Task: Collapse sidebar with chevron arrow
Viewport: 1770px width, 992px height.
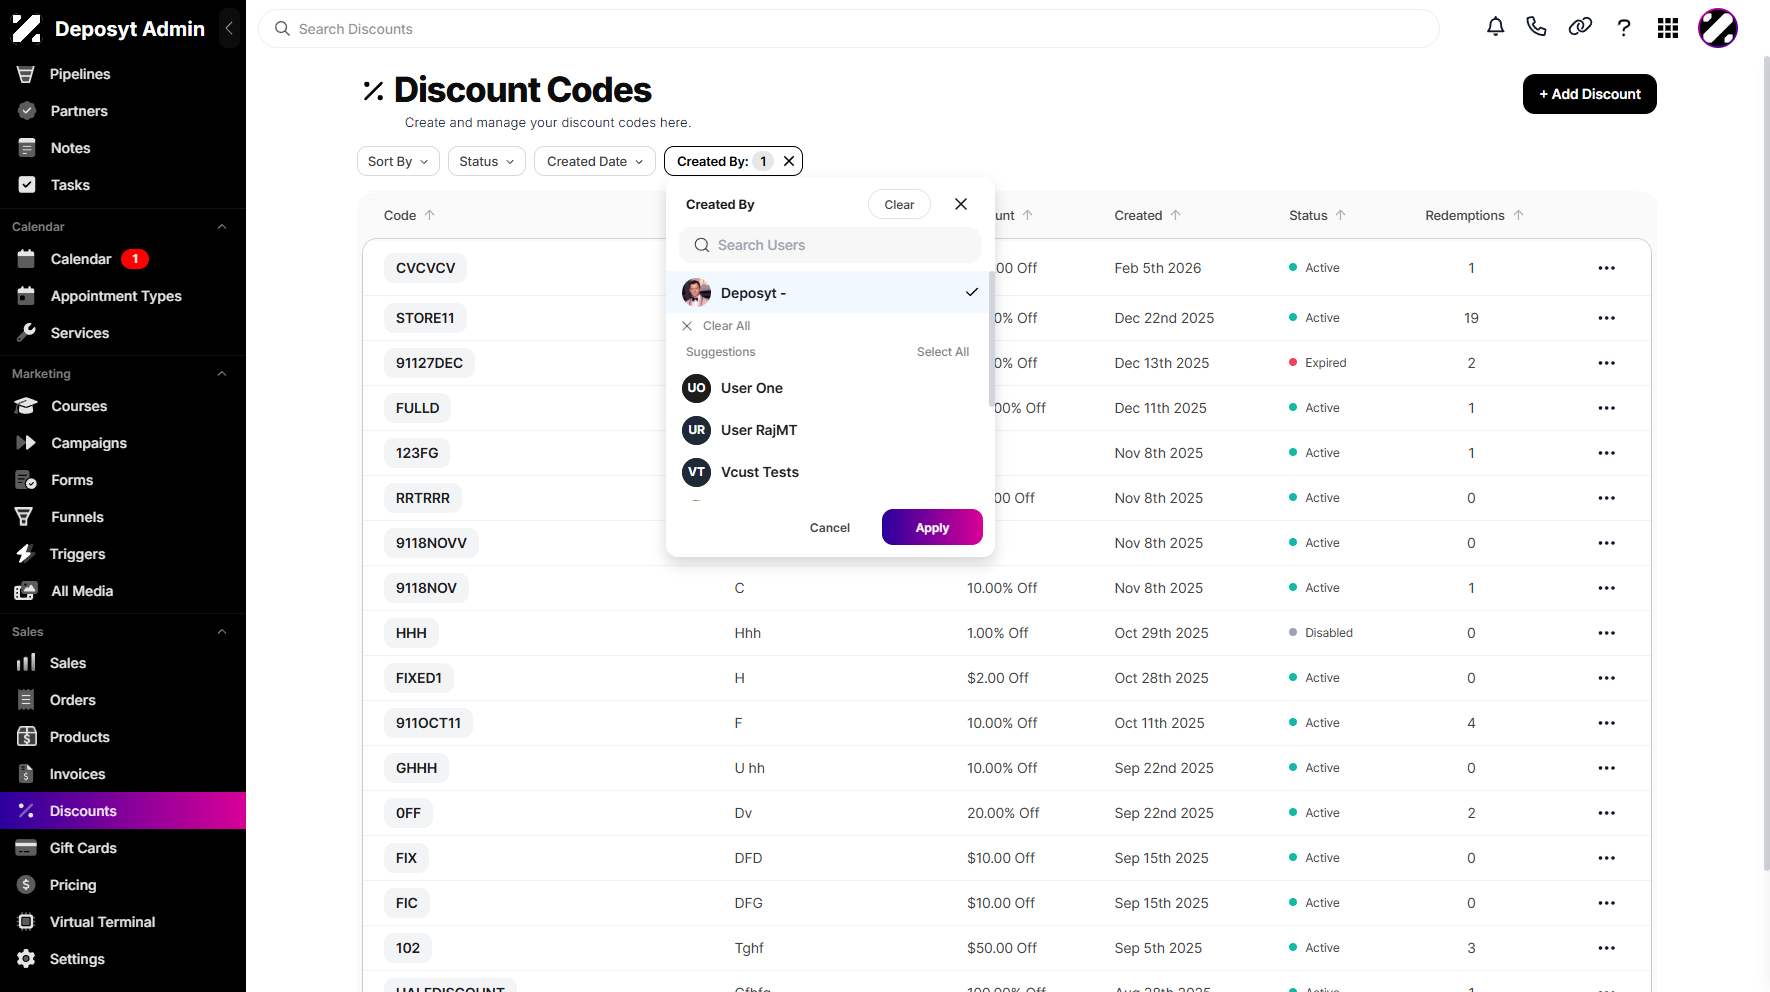Action: pos(229,28)
